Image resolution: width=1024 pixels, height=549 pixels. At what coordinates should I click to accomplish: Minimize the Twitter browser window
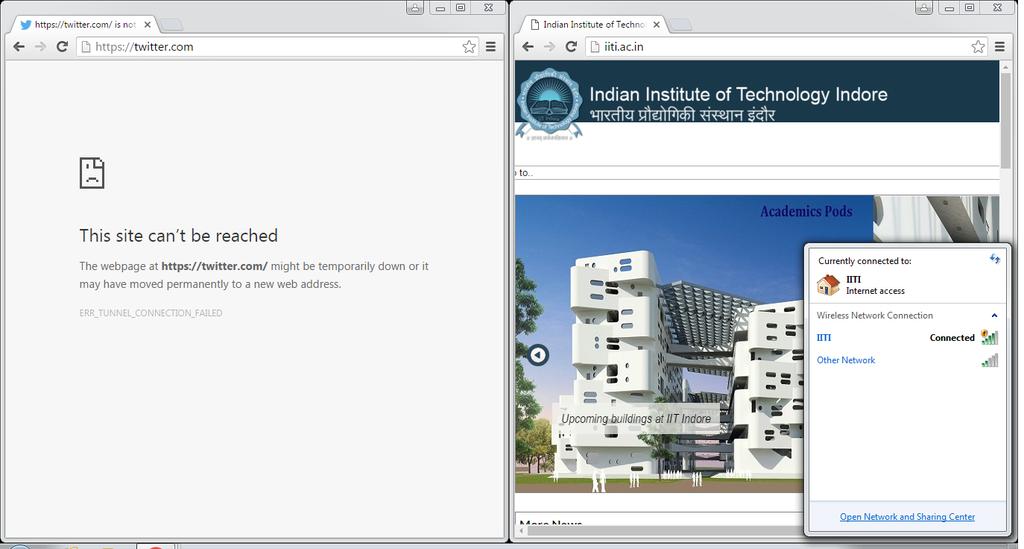(440, 8)
